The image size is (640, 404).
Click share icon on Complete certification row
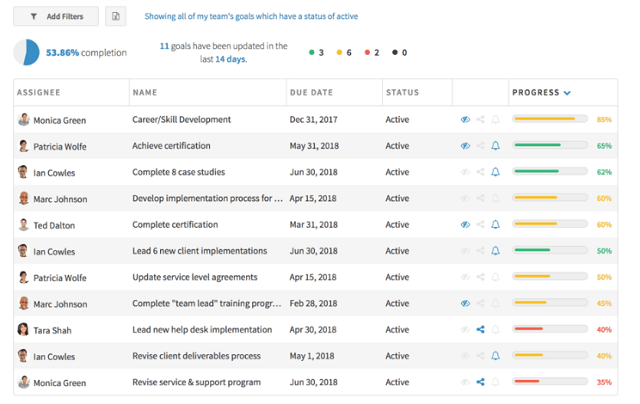click(x=480, y=224)
